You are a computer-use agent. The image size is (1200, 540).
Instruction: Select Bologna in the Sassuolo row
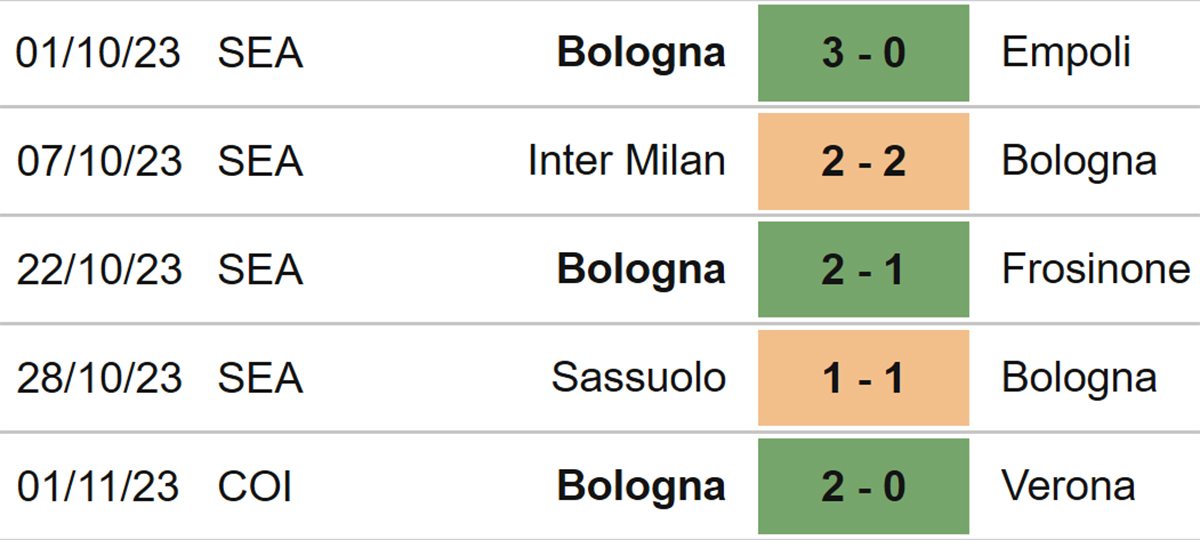(1079, 377)
